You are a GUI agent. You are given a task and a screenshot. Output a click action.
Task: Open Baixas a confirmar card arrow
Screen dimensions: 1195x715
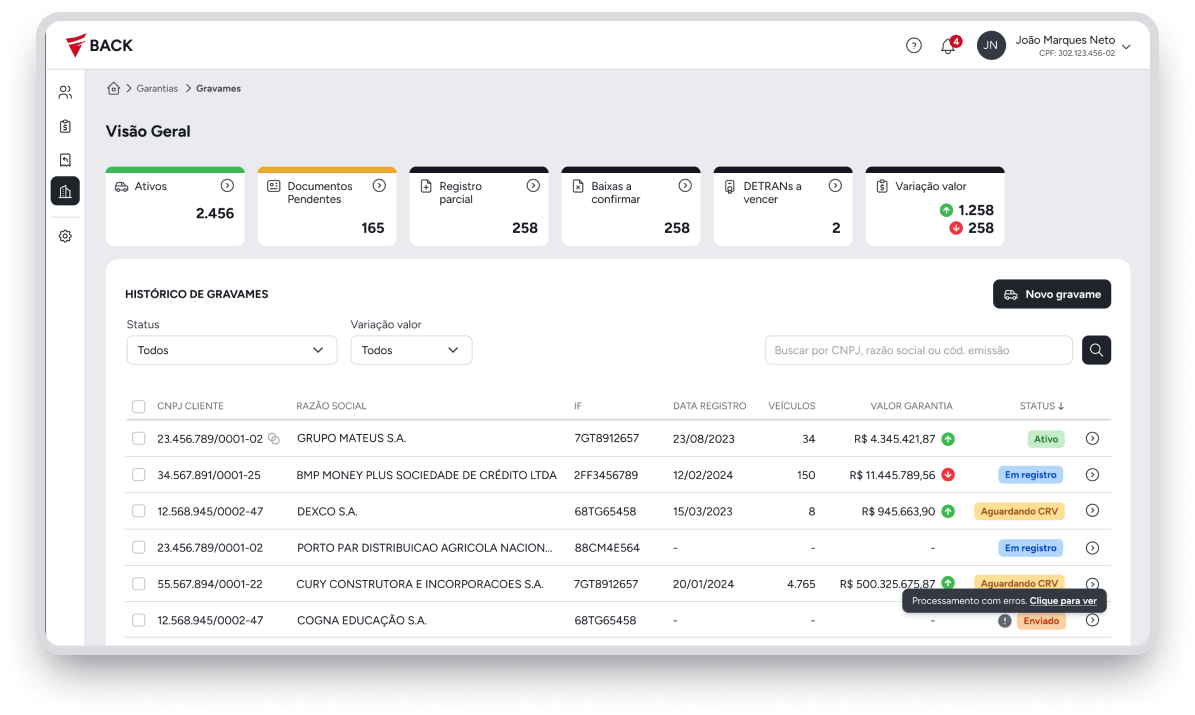[x=685, y=185]
